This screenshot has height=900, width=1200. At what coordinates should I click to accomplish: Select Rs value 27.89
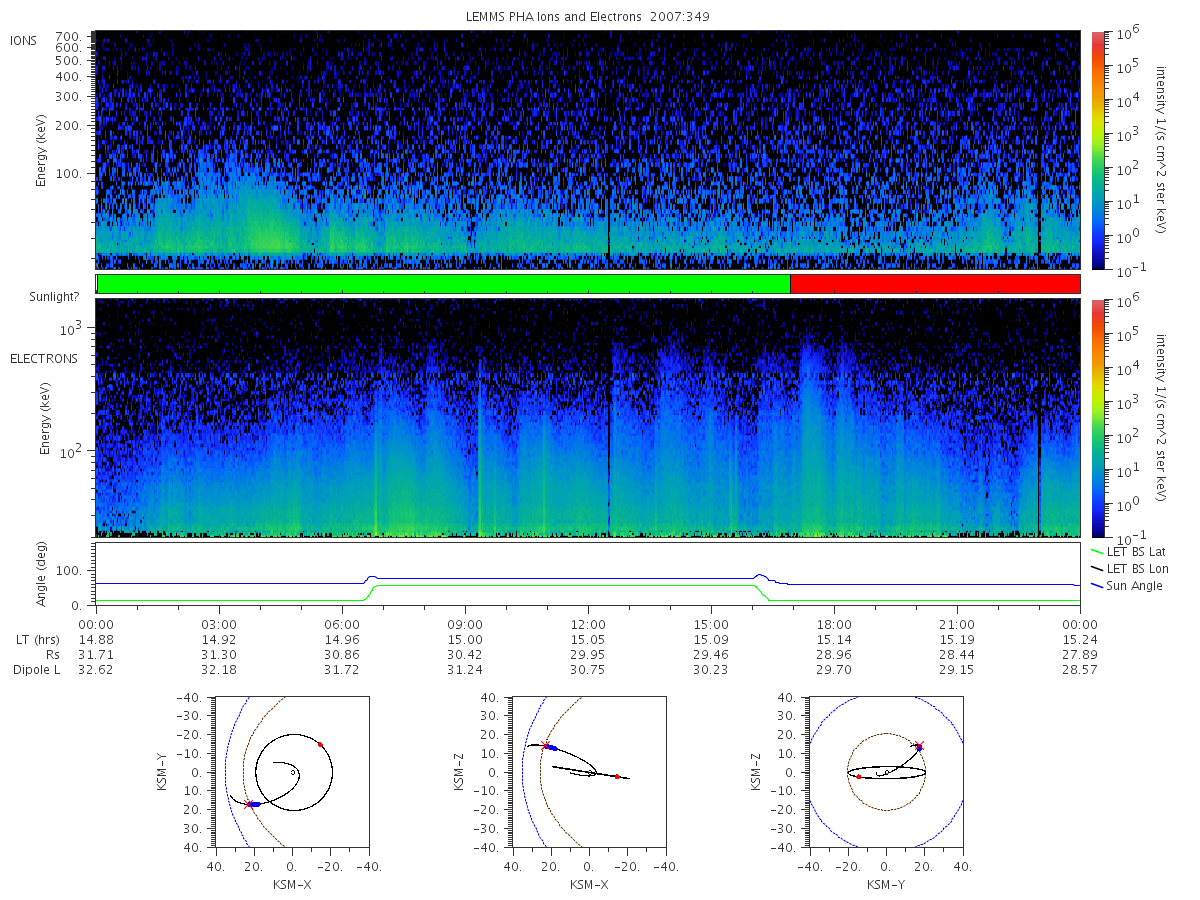point(1080,654)
